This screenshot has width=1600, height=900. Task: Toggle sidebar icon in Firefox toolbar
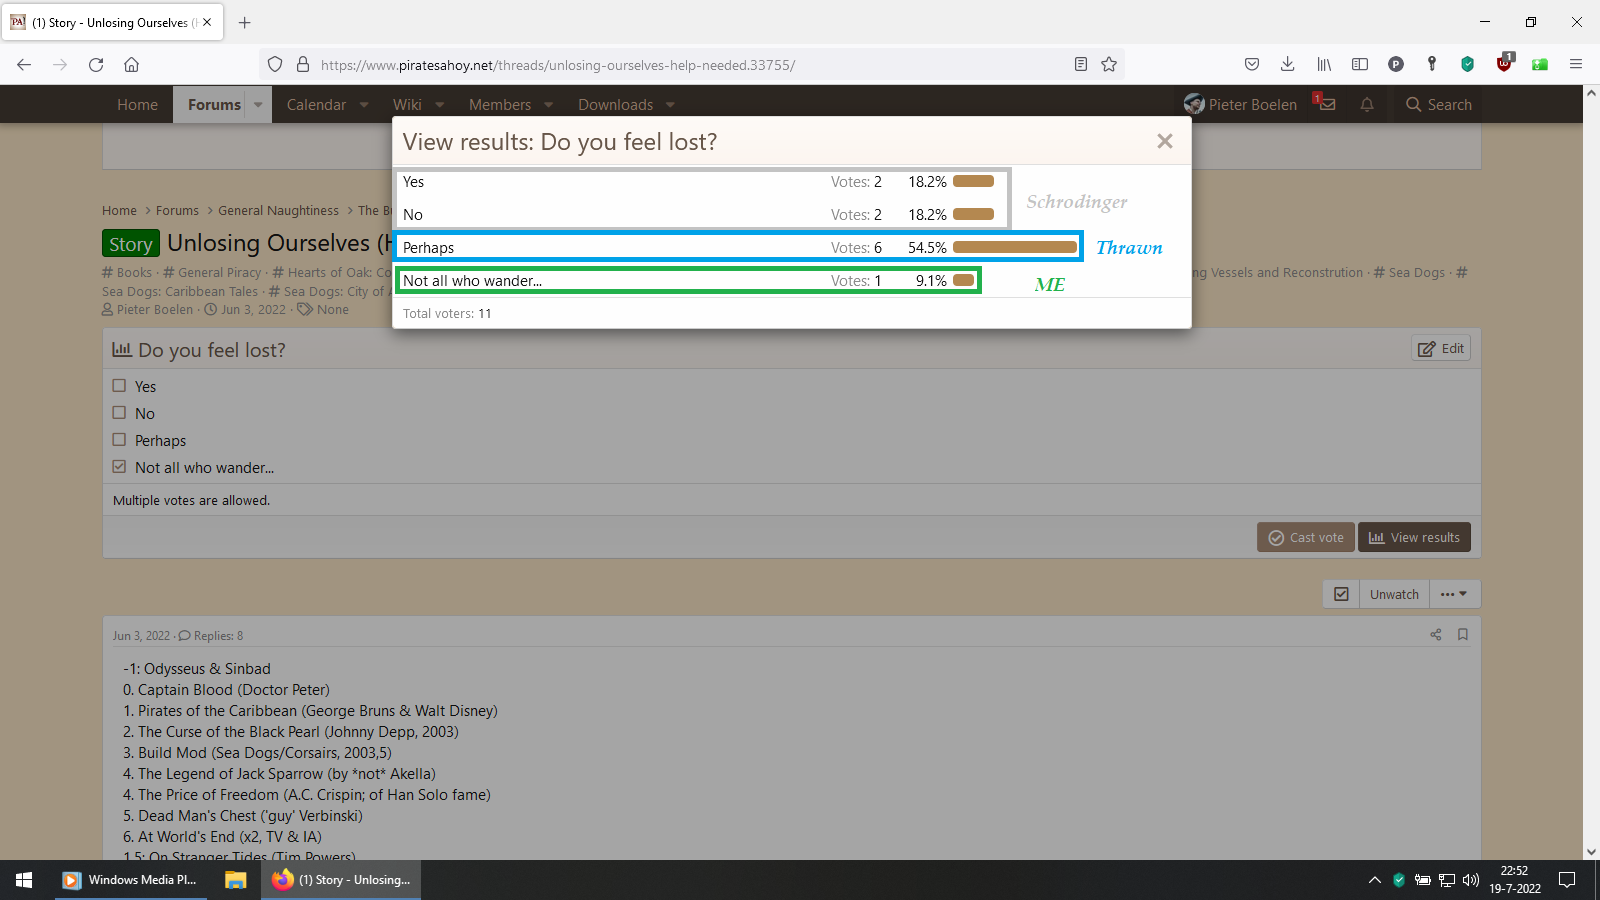pyautogui.click(x=1360, y=64)
